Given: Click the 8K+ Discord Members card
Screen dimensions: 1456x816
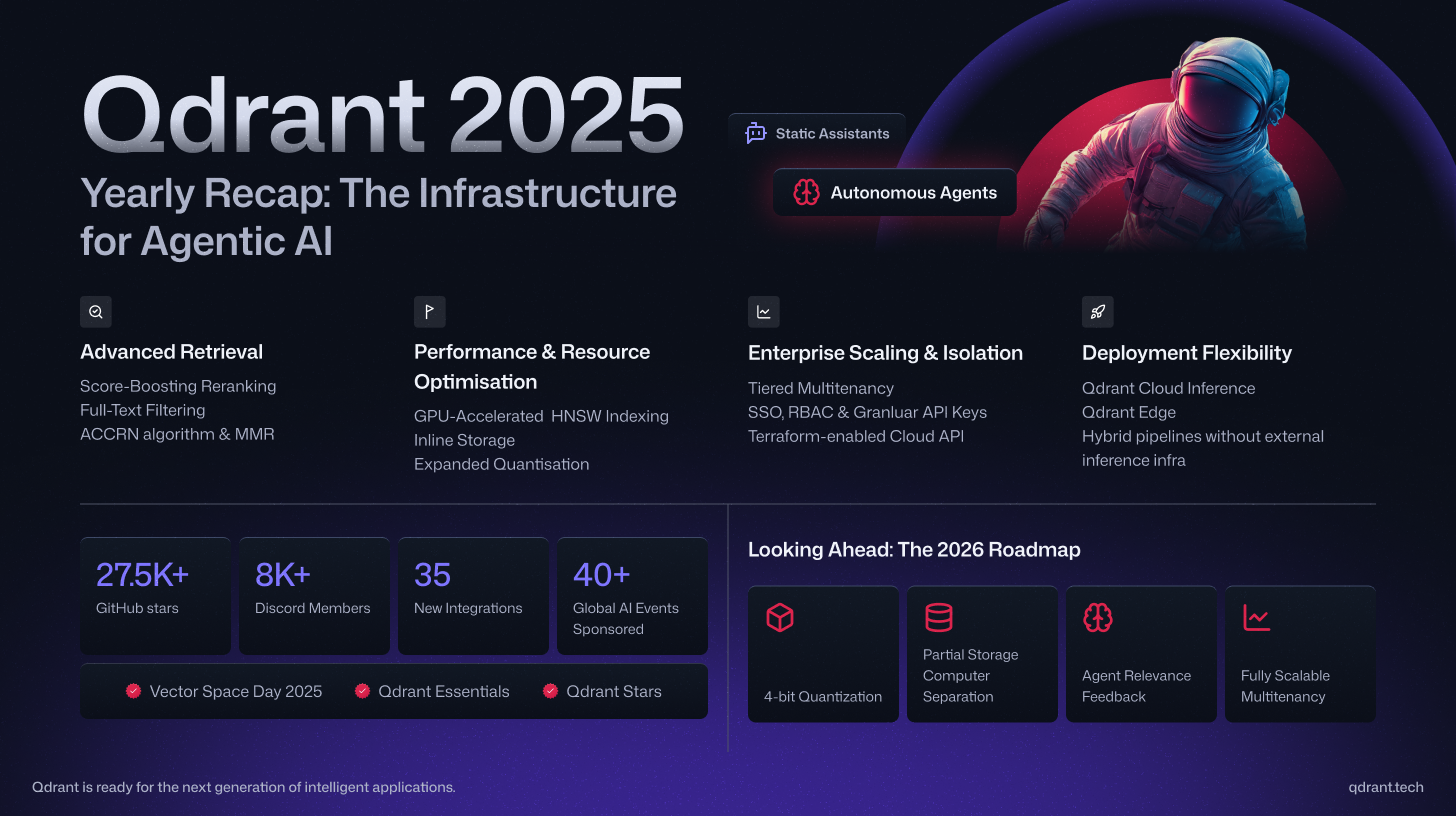Looking at the screenshot, I should 314,596.
